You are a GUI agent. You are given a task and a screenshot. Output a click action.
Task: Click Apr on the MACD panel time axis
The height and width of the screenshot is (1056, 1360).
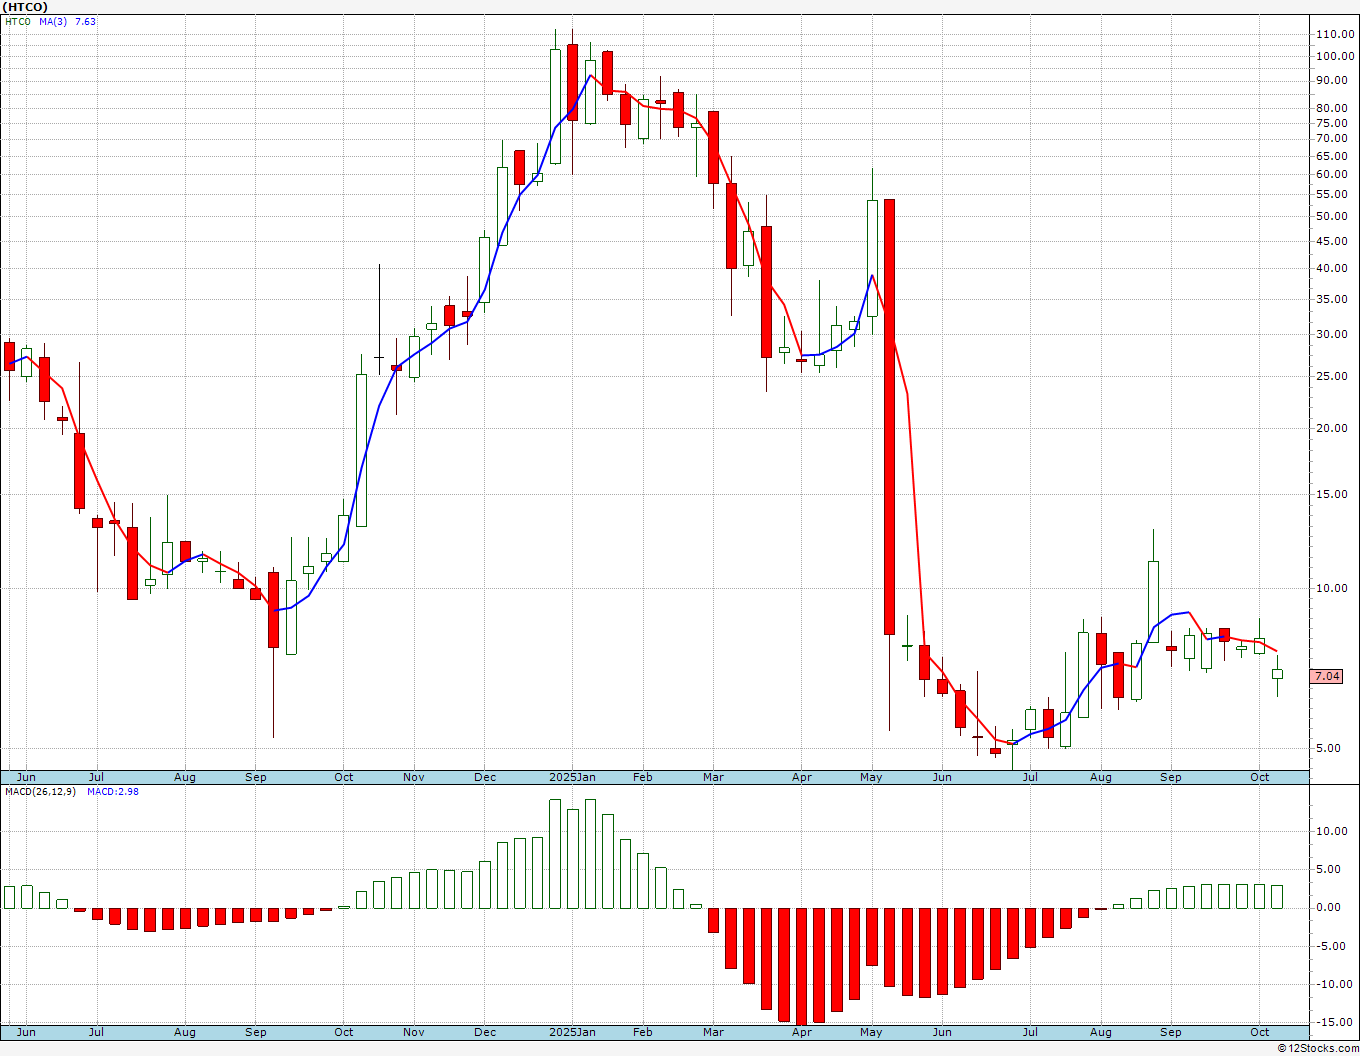(x=801, y=1032)
